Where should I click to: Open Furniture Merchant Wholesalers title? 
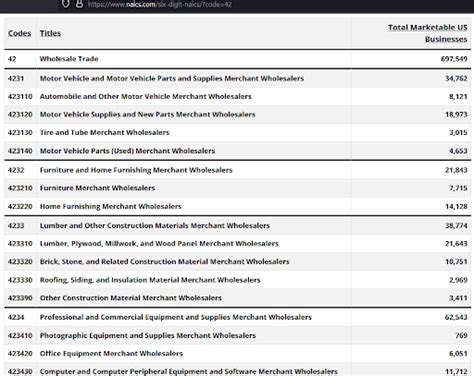pos(97,188)
